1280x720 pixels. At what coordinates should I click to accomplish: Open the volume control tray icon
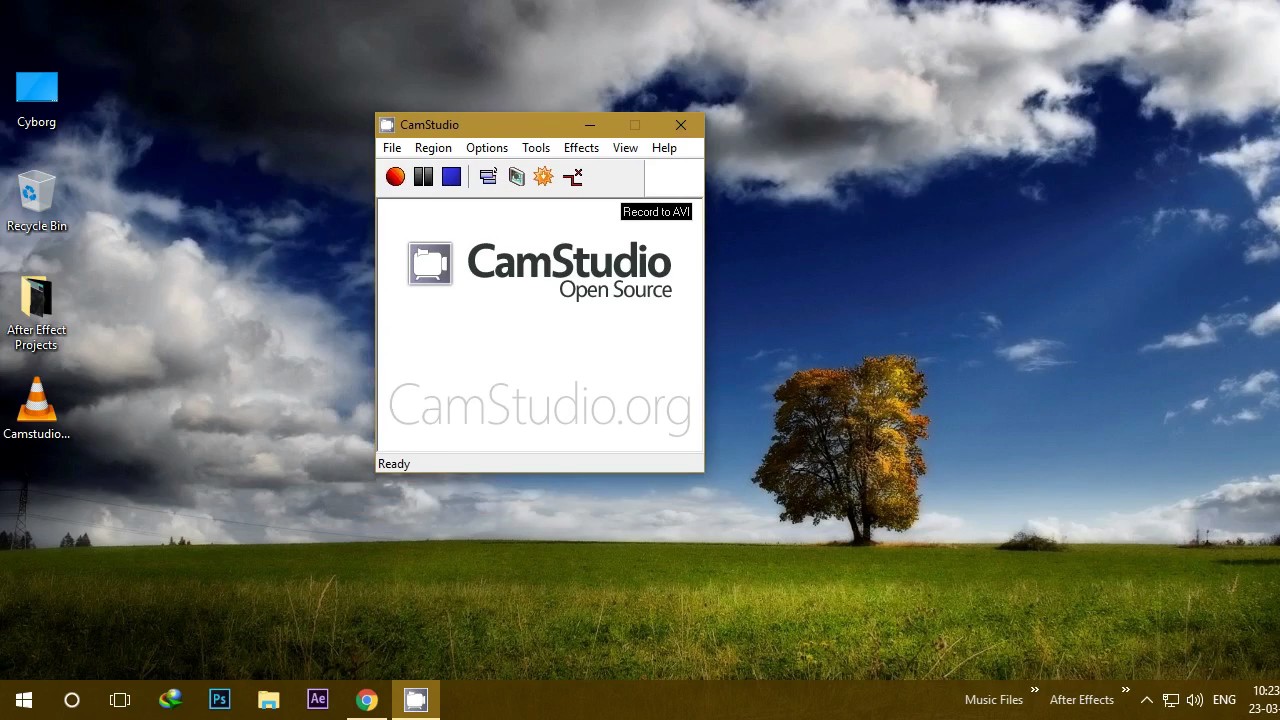coord(1194,700)
